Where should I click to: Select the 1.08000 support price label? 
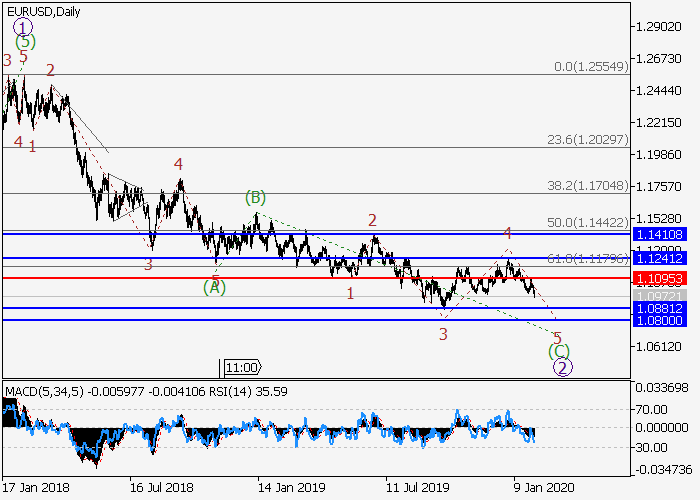click(x=659, y=321)
